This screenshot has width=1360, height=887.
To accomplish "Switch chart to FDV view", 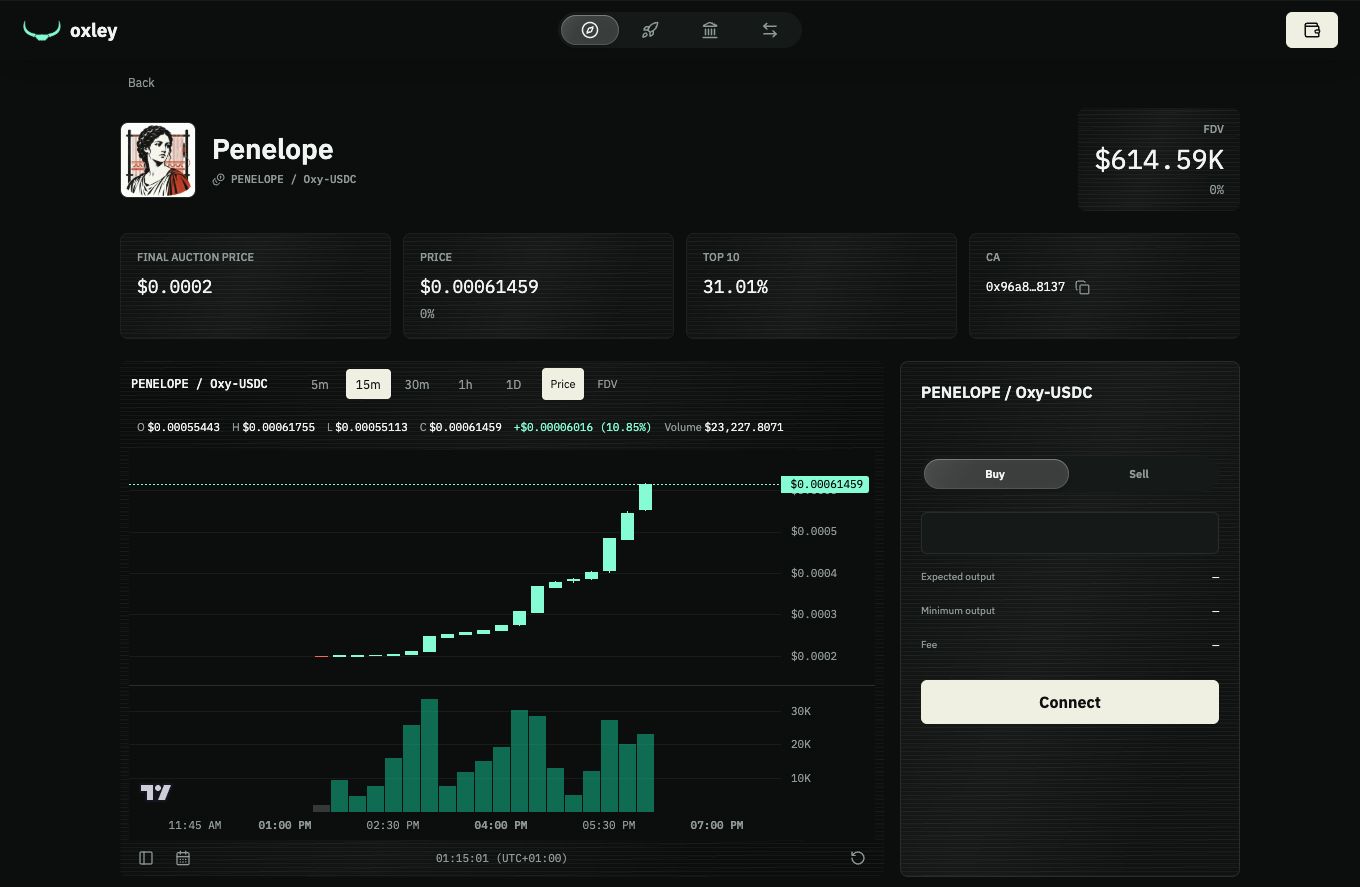I will [x=607, y=384].
